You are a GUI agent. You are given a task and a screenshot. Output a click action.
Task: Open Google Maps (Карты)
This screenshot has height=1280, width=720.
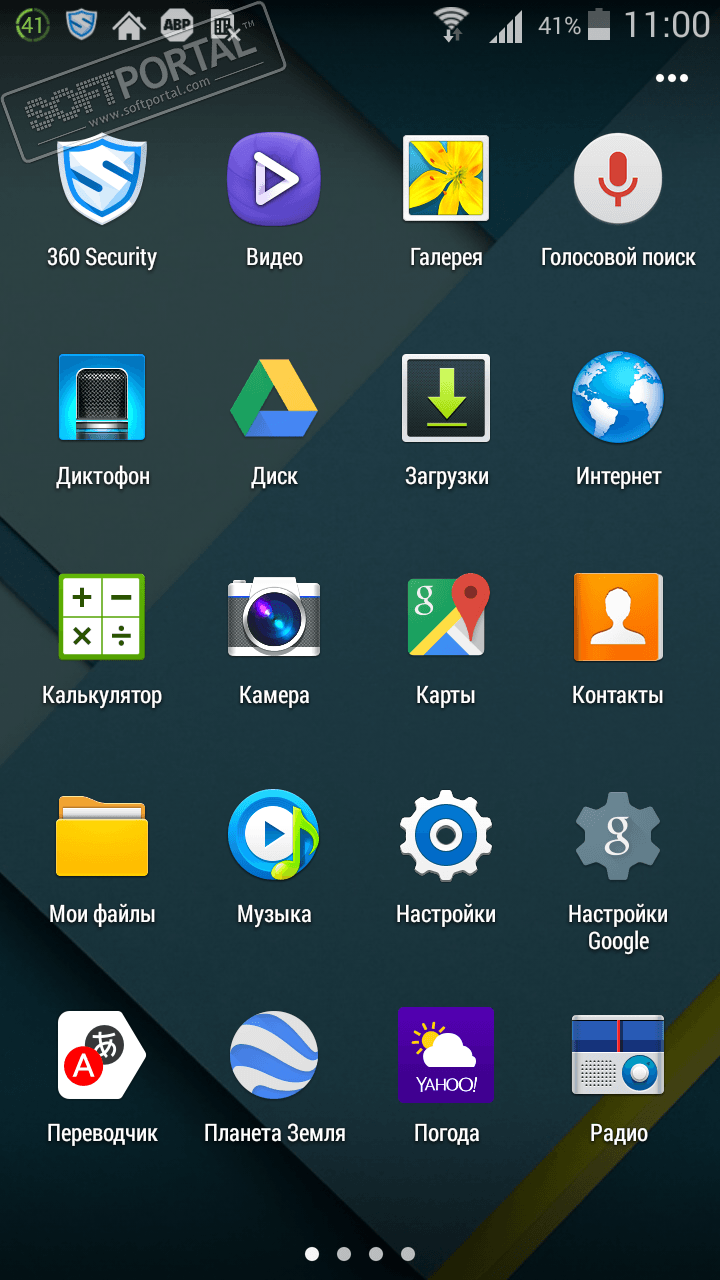click(446, 616)
